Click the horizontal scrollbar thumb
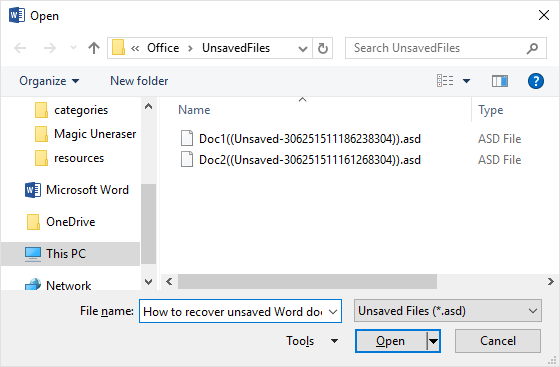Viewport: 560px width, 367px height. click(307, 282)
